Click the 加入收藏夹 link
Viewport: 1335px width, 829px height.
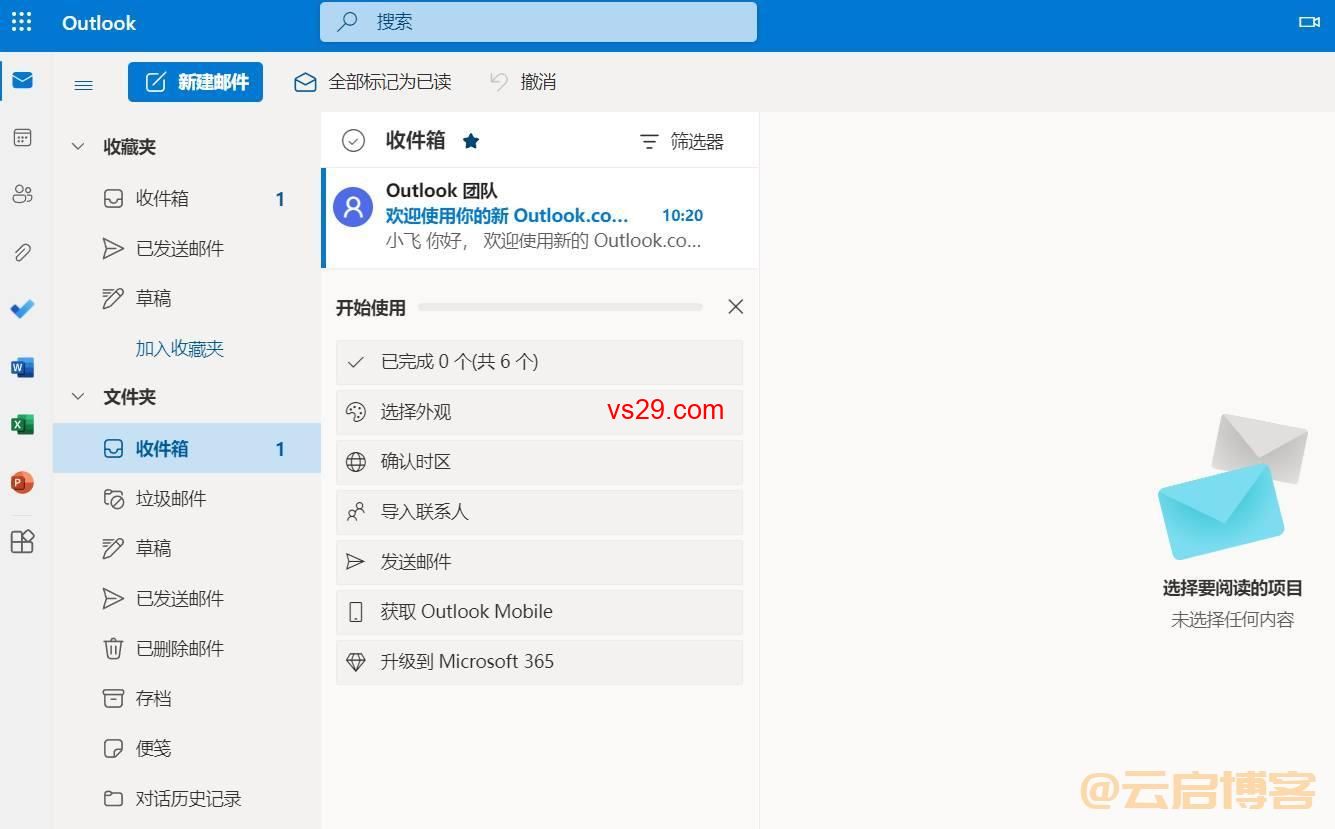tap(180, 348)
